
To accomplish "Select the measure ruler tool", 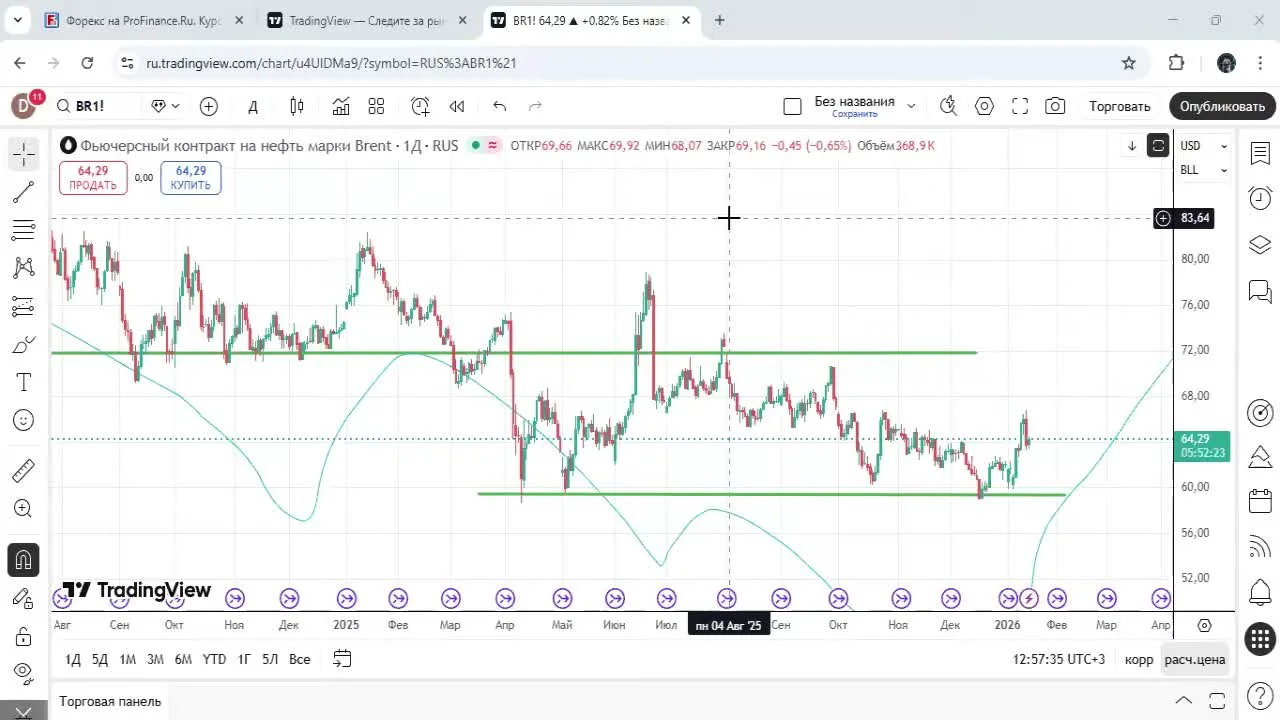I will 23,468.
